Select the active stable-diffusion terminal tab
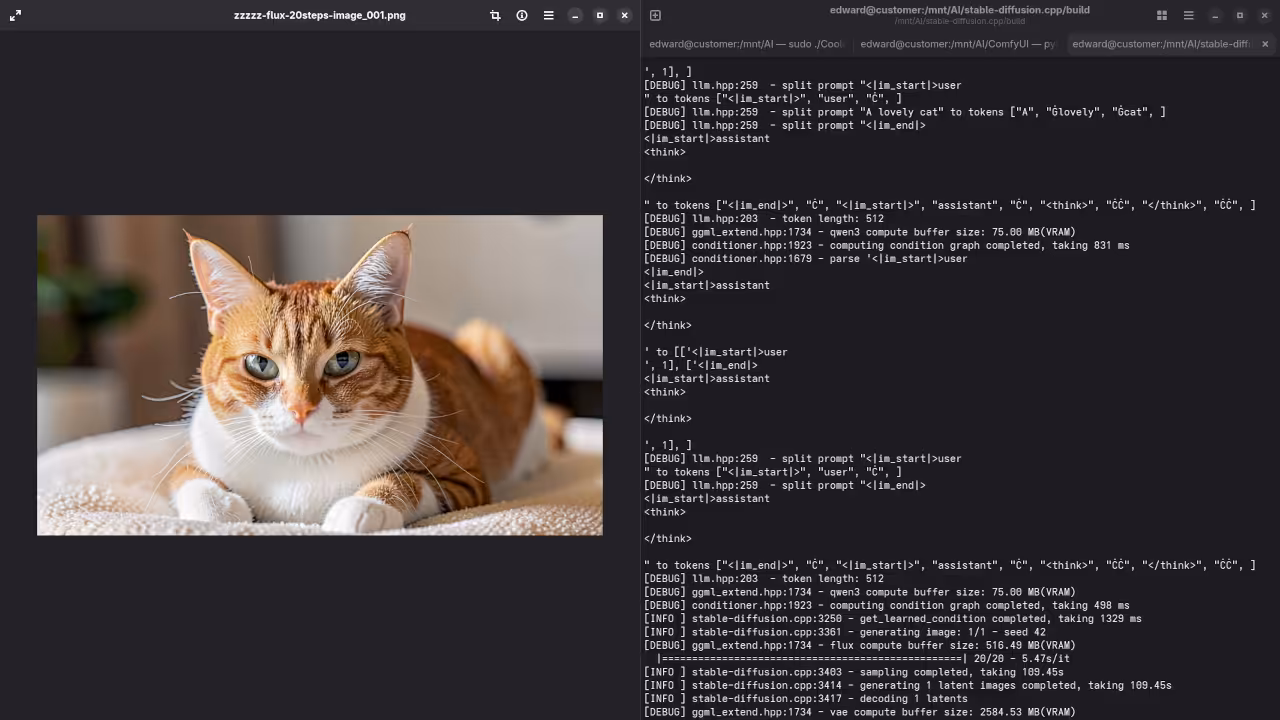 point(1160,44)
